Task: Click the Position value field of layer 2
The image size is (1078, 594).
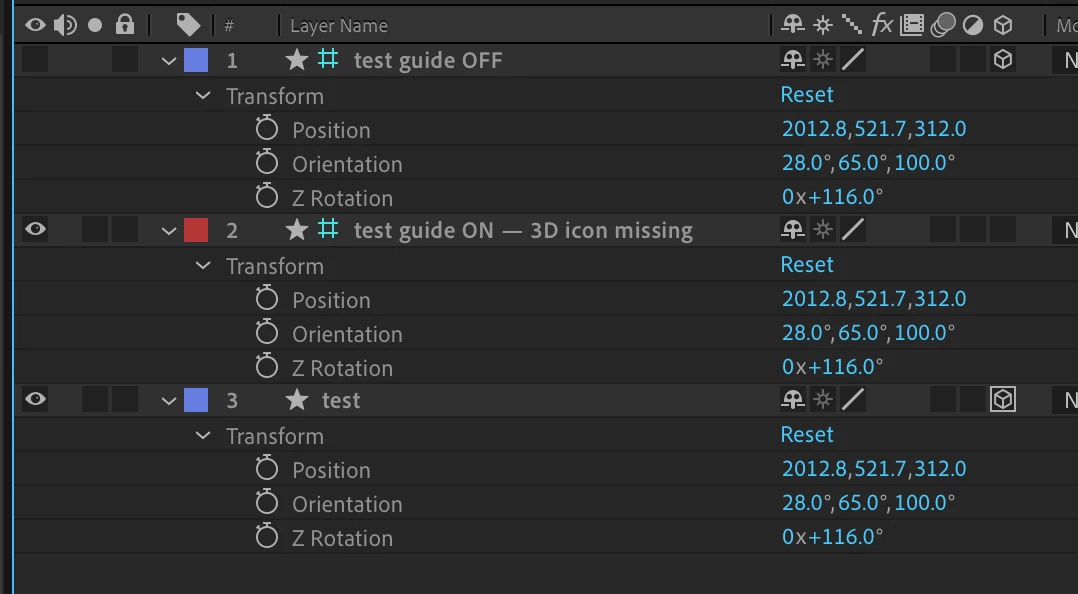Action: (x=873, y=299)
